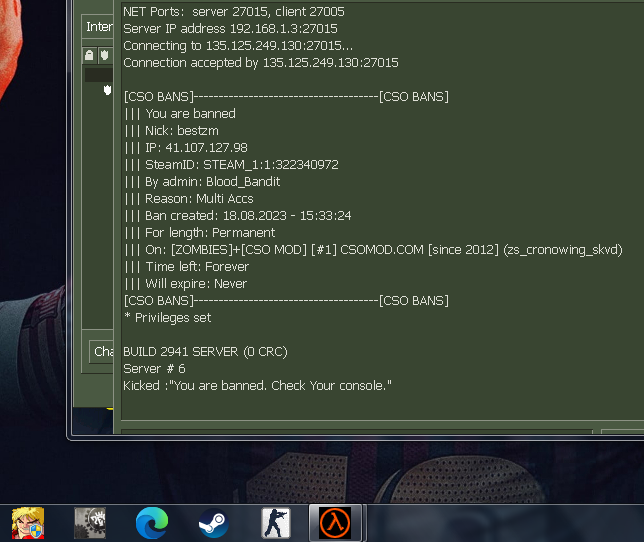Open Counter-Strike soldier taskbar icon

pyautogui.click(x=276, y=523)
